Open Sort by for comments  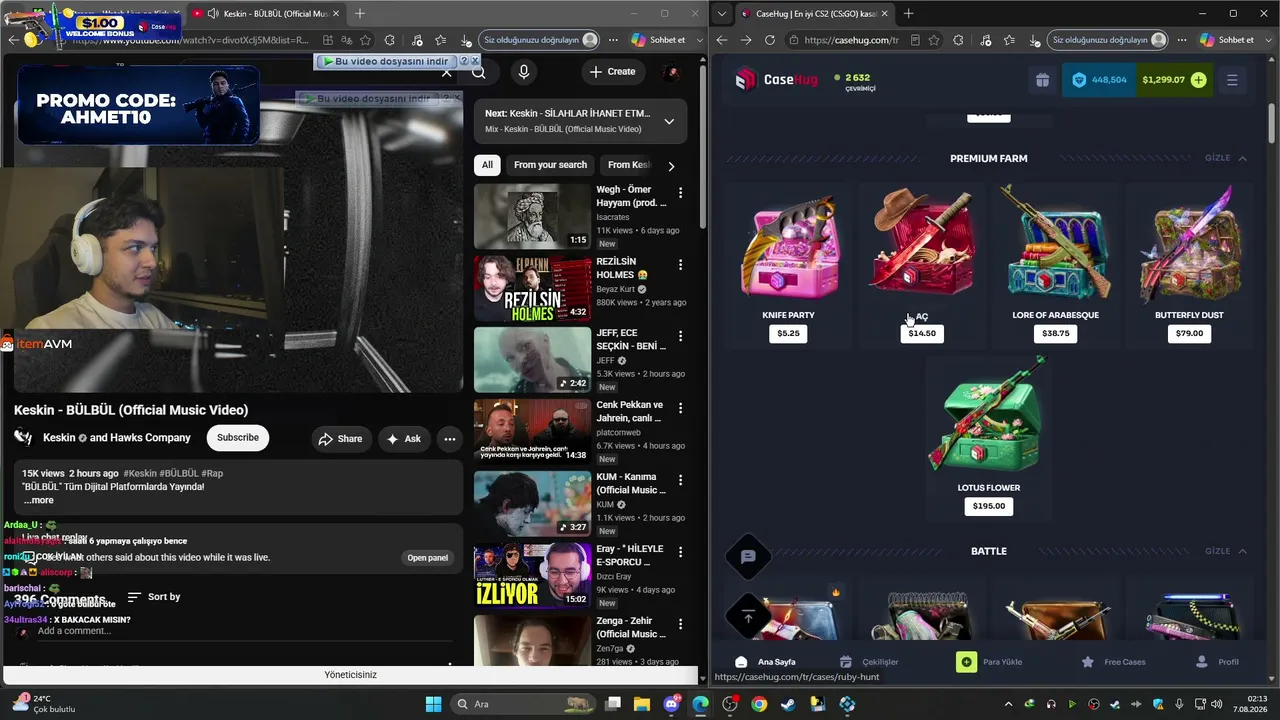tap(154, 597)
